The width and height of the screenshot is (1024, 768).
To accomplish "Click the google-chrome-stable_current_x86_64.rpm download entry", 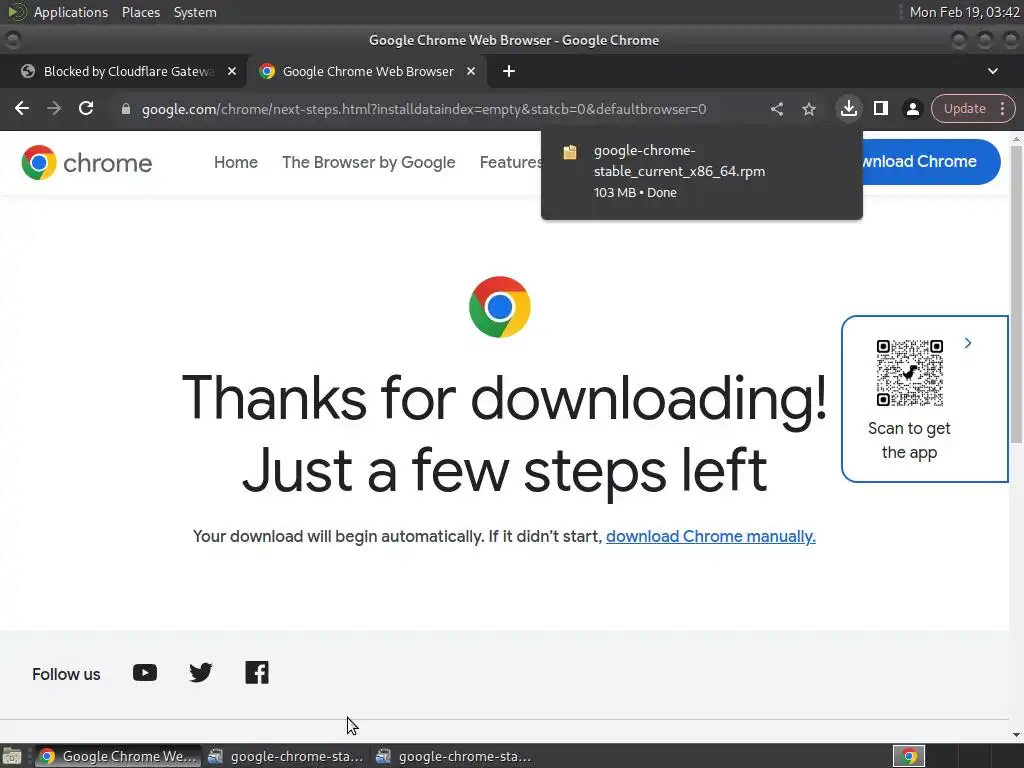I will 701,171.
